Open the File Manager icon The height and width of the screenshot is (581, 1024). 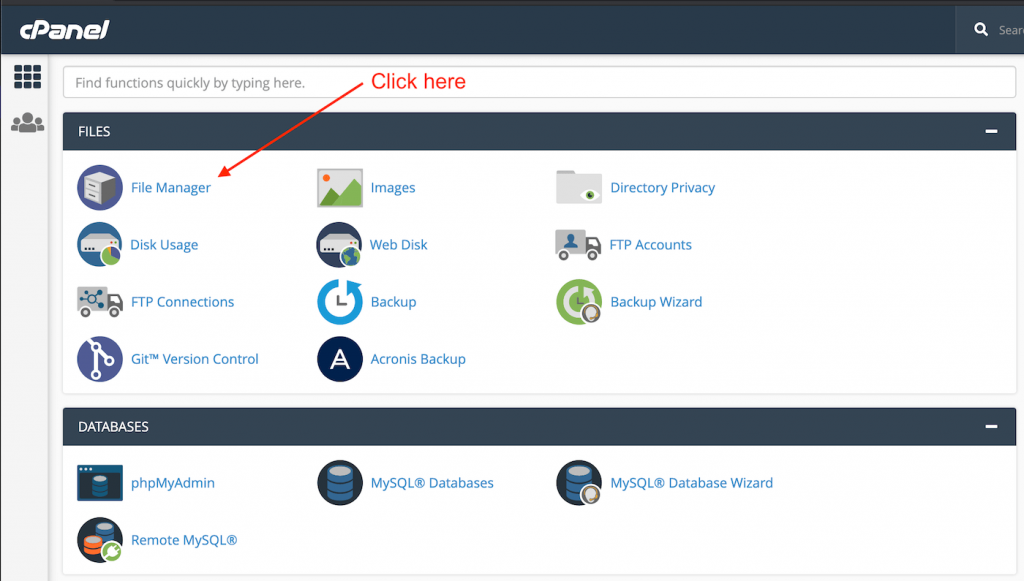point(100,187)
